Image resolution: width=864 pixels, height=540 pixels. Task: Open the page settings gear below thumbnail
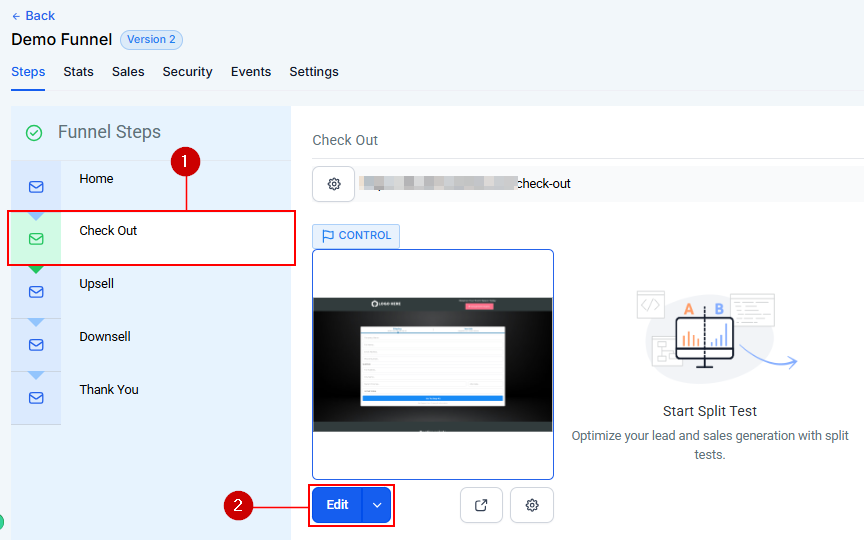click(532, 505)
